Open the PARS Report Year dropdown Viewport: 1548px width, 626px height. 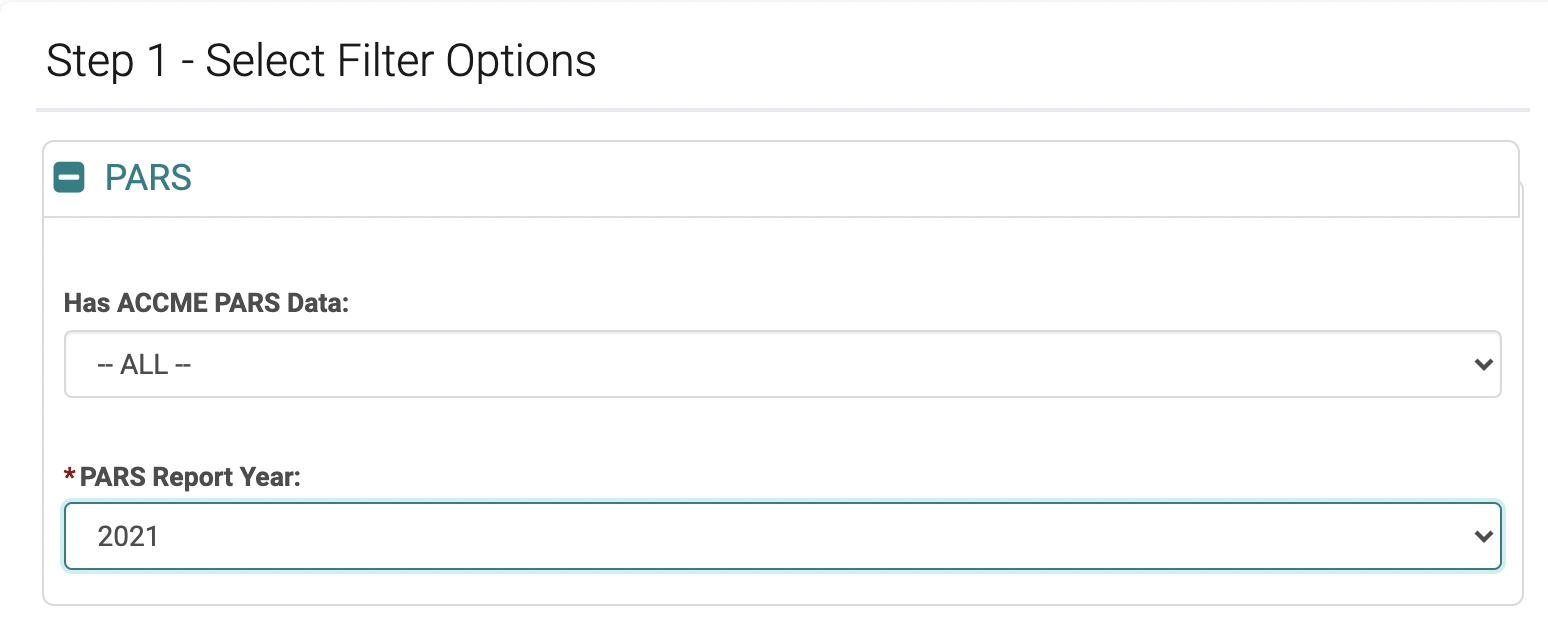pos(782,537)
